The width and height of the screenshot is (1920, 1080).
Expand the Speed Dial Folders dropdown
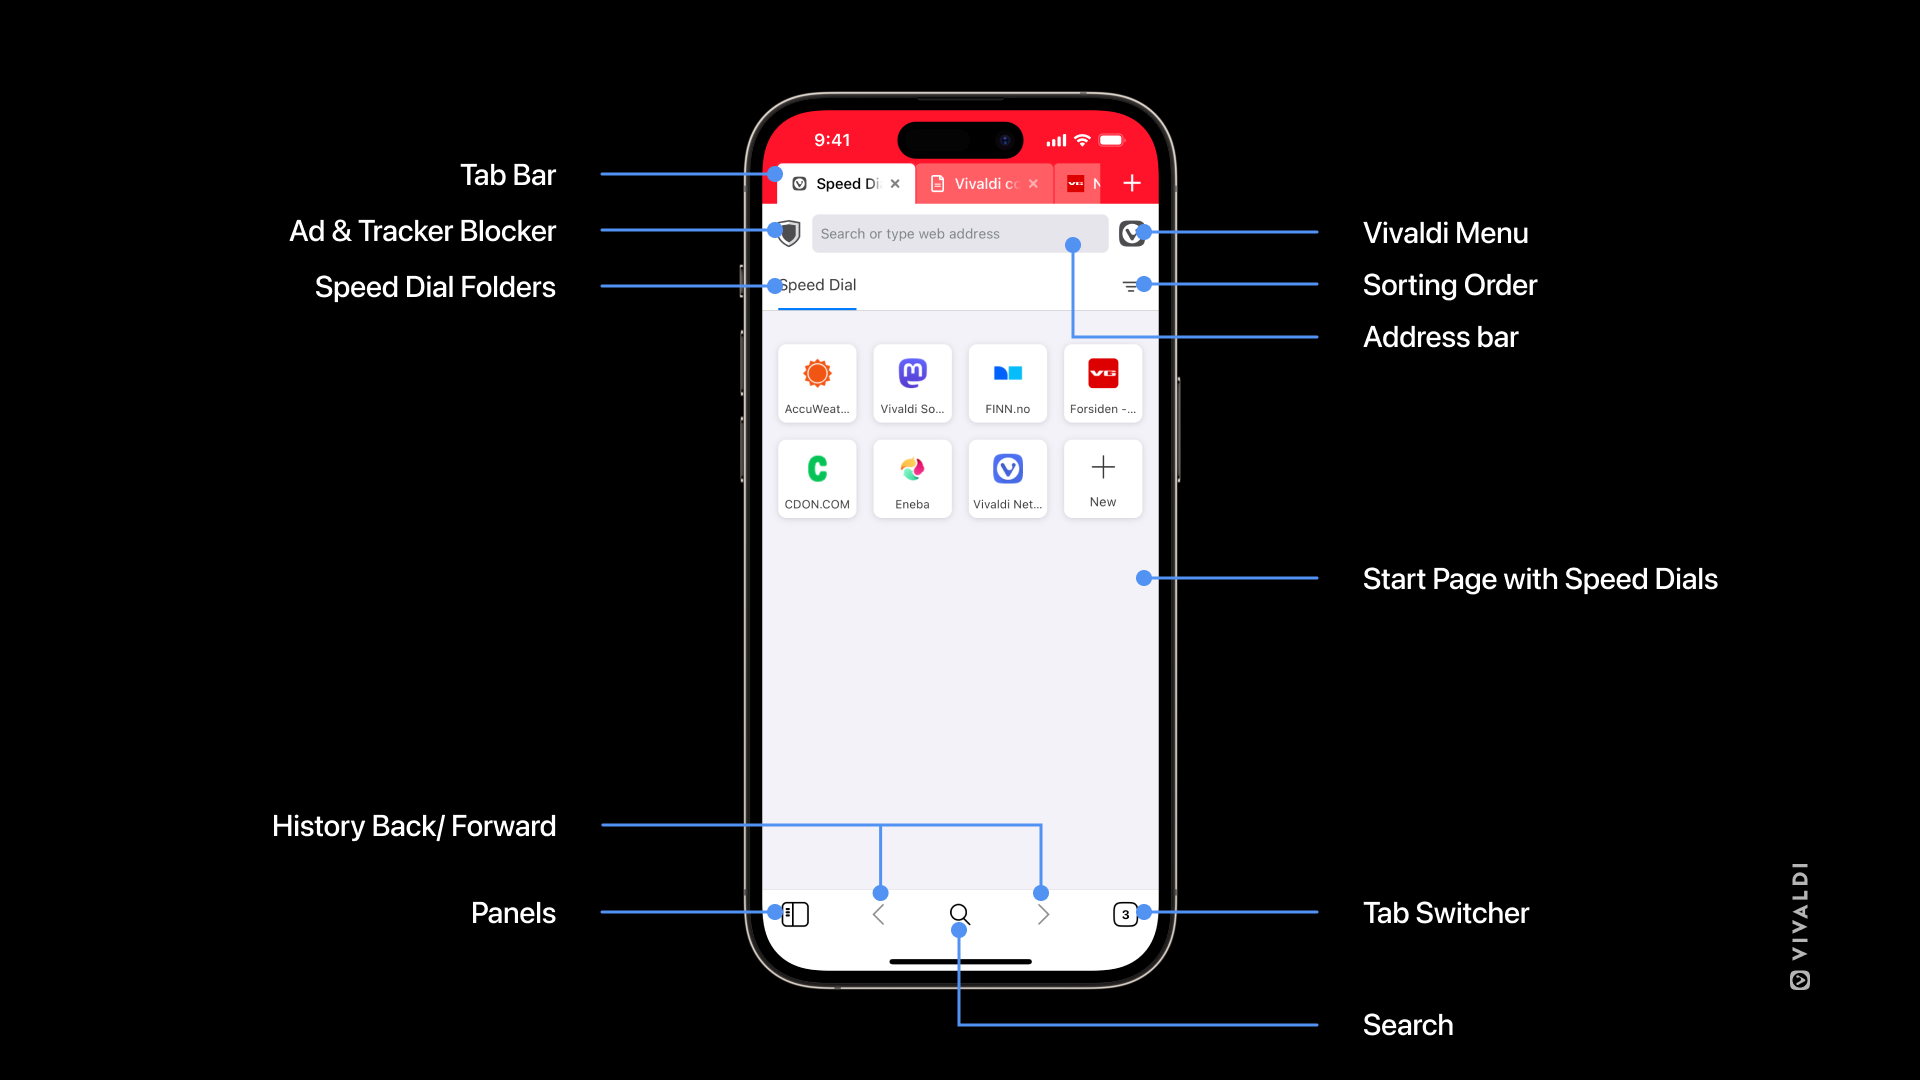tap(818, 285)
